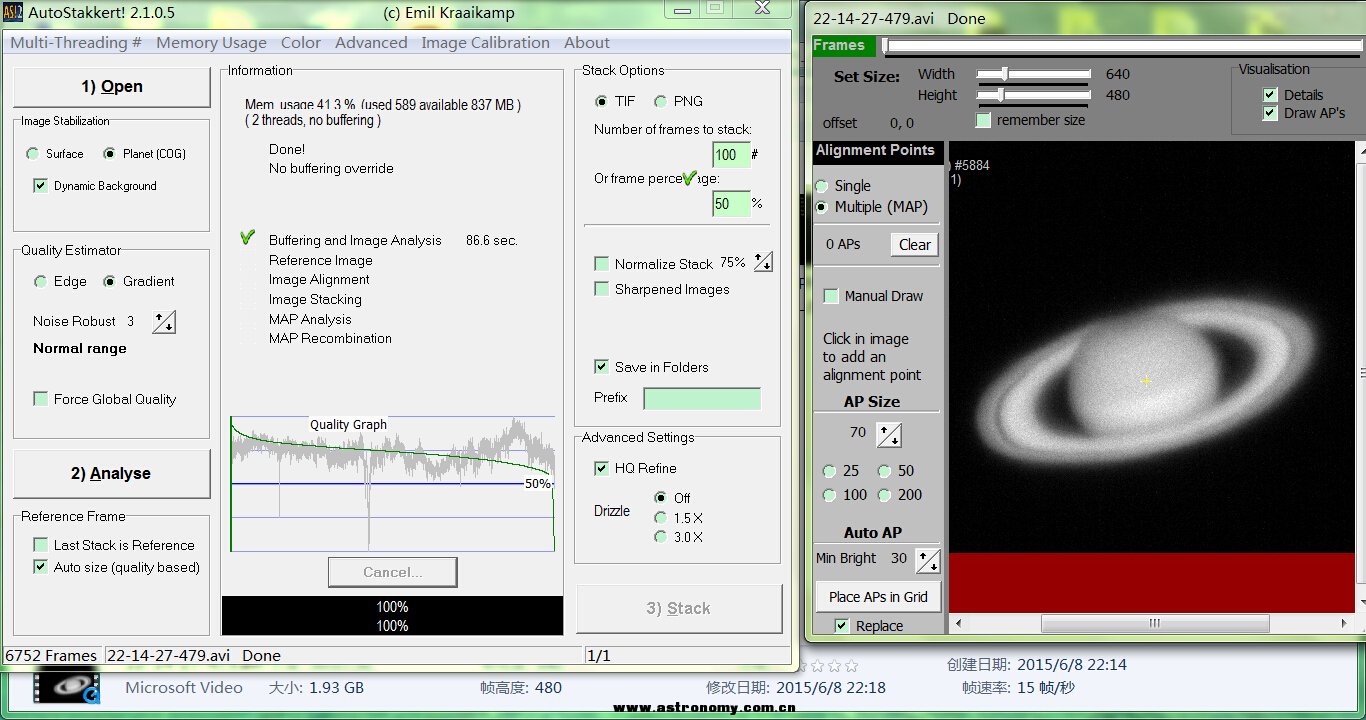Click the video file thumbnail icon in Explorer

[67, 687]
